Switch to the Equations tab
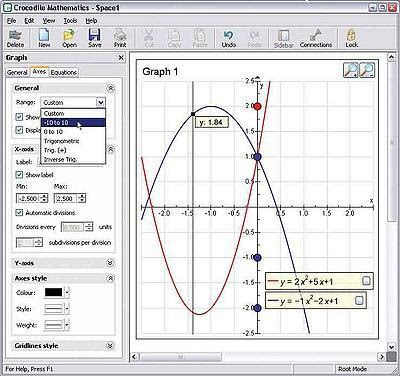Viewport: 400px width, 376px height. (63, 72)
